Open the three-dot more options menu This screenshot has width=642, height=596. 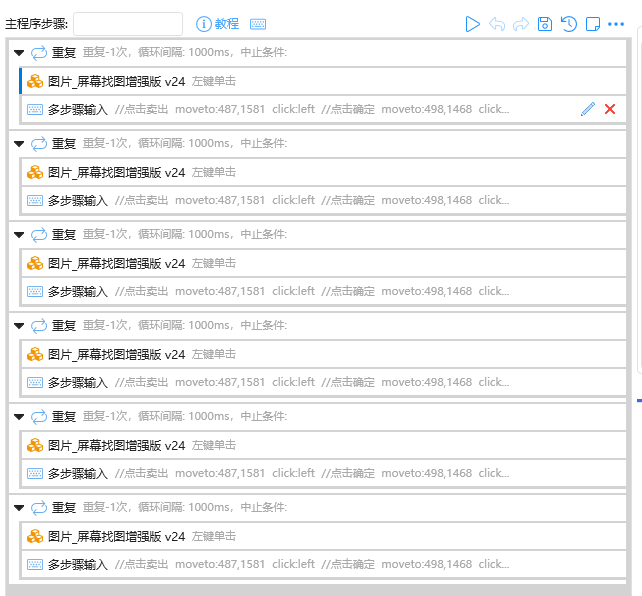(x=616, y=24)
